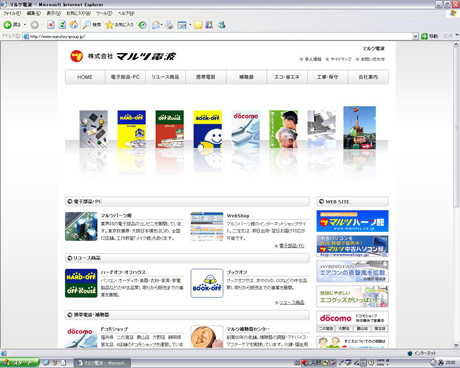460x368 pixels.
Task: Open the docomo banner in sidebar
Action: pos(352,321)
